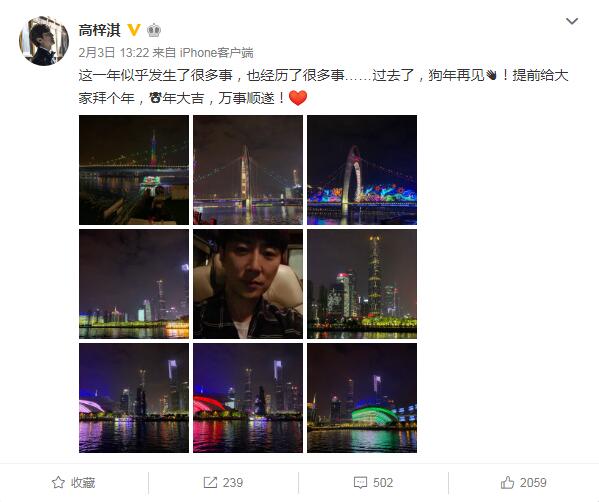
Task: Open comments via the speech bubble icon
Action: click(360, 483)
